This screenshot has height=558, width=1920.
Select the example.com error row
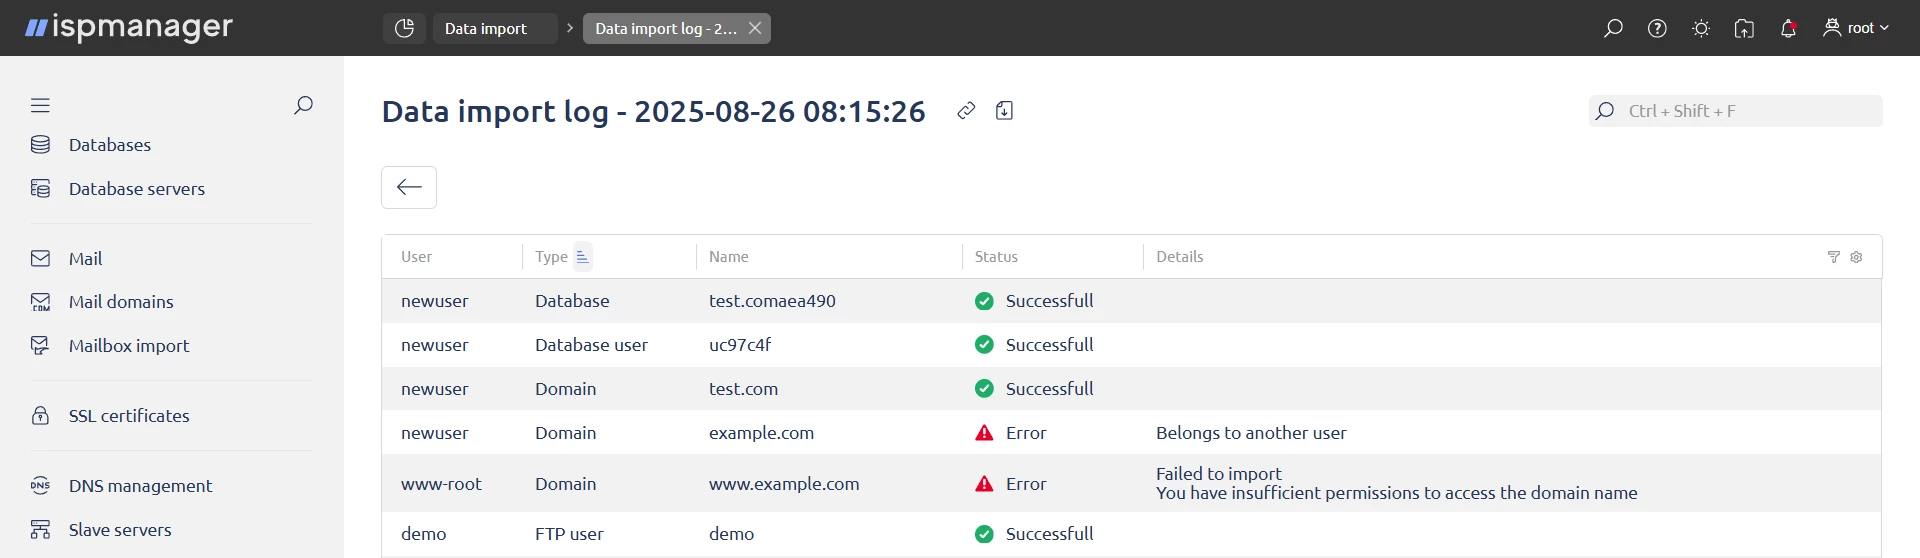[1131, 433]
